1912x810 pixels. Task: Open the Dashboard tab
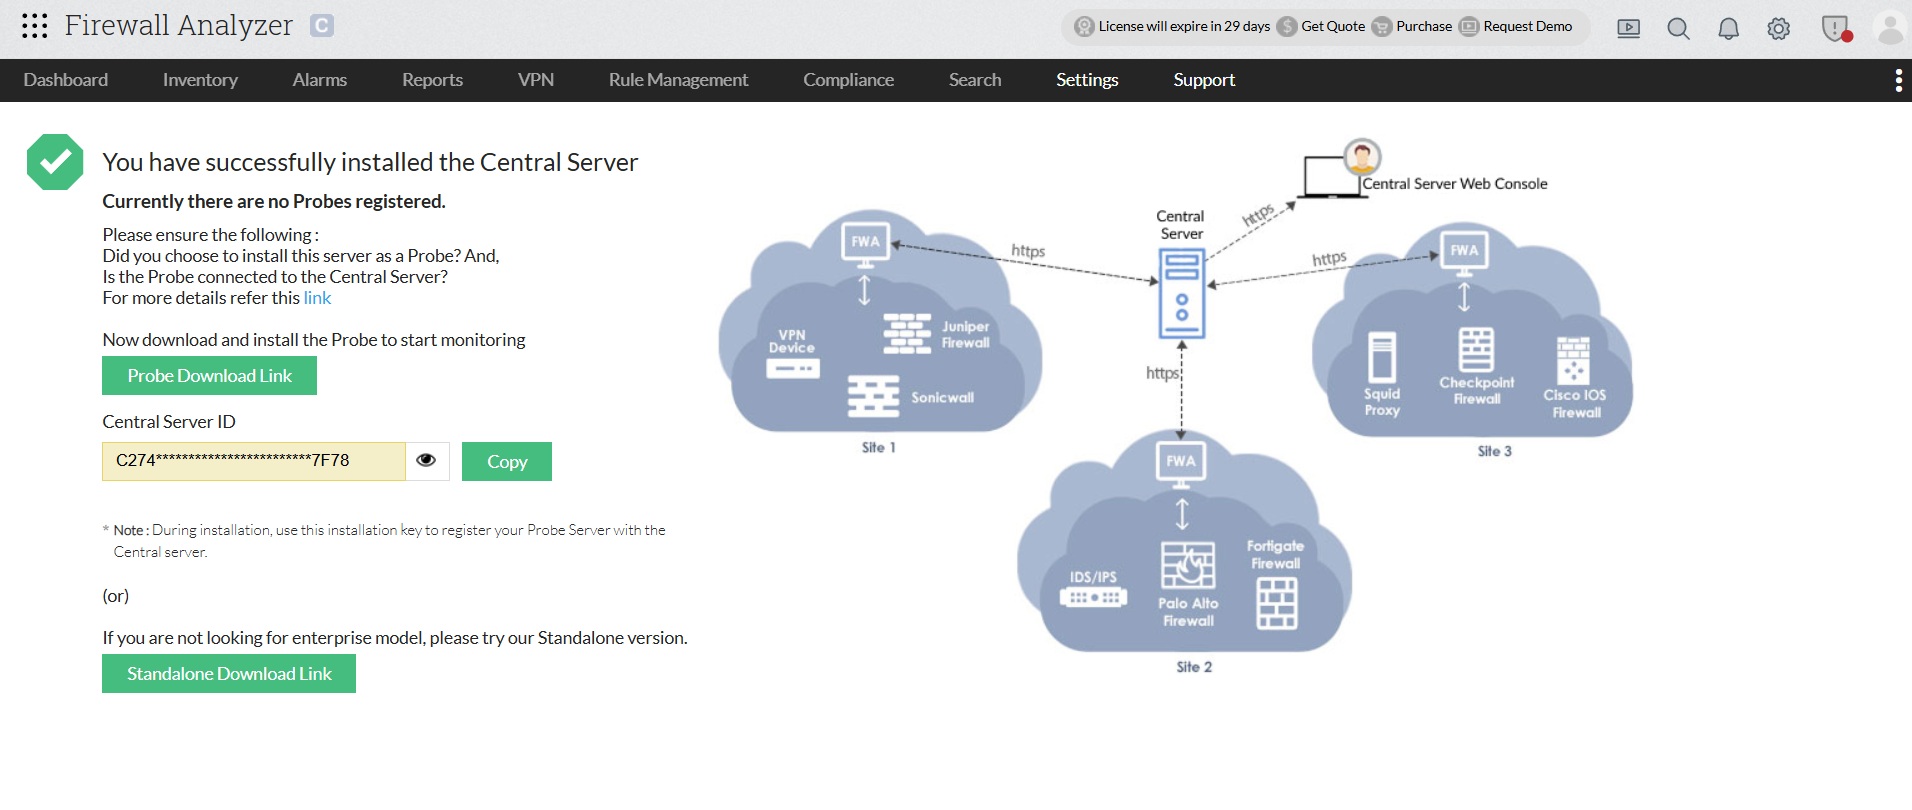pos(66,80)
